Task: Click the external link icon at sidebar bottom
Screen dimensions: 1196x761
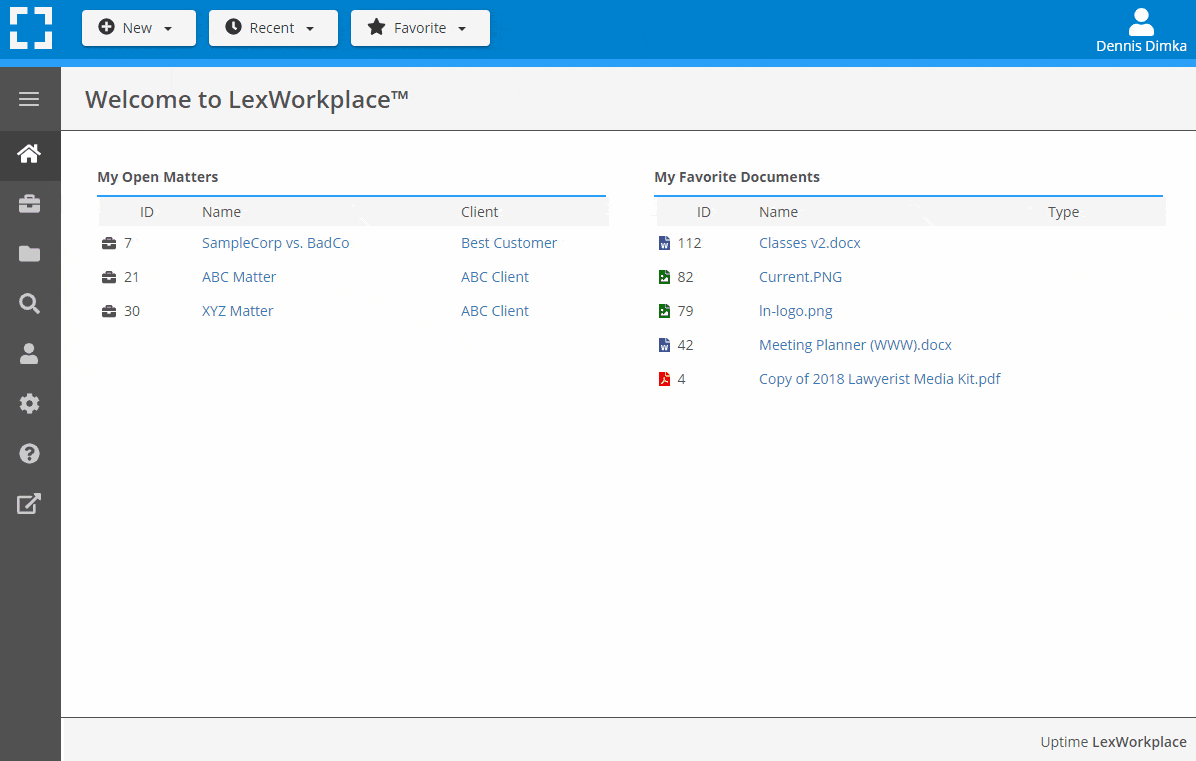Action: coord(30,503)
